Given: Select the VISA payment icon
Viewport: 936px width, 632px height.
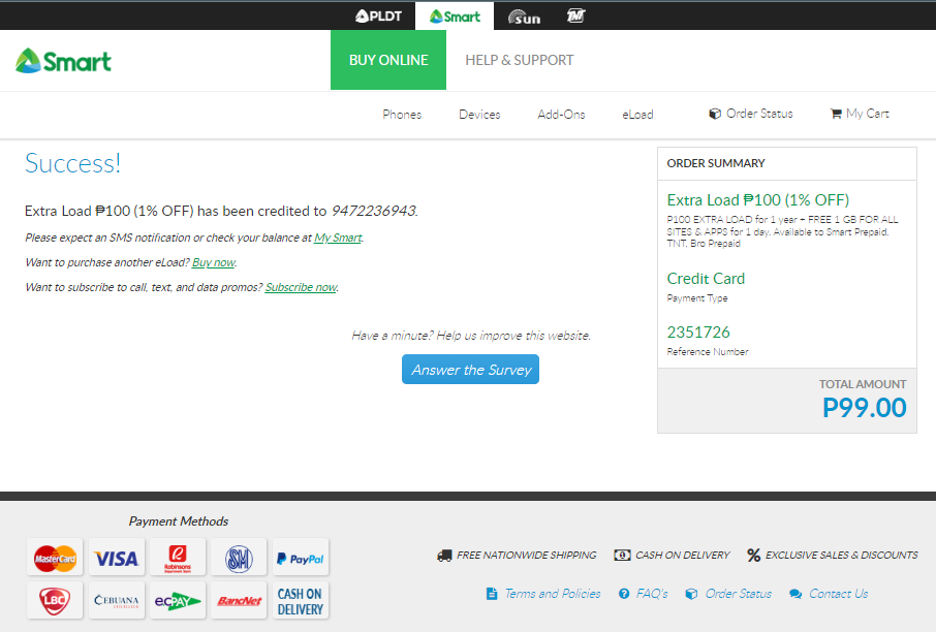Looking at the screenshot, I should (116, 558).
